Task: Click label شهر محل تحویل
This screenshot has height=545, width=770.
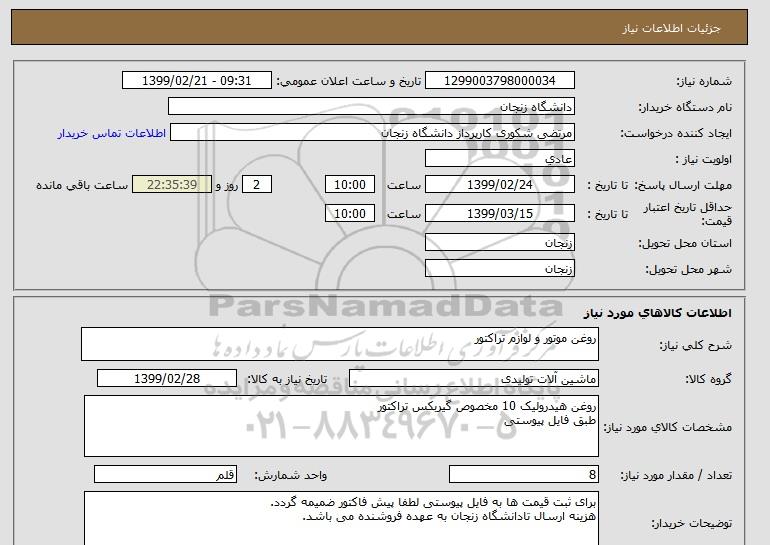Action: tap(688, 270)
